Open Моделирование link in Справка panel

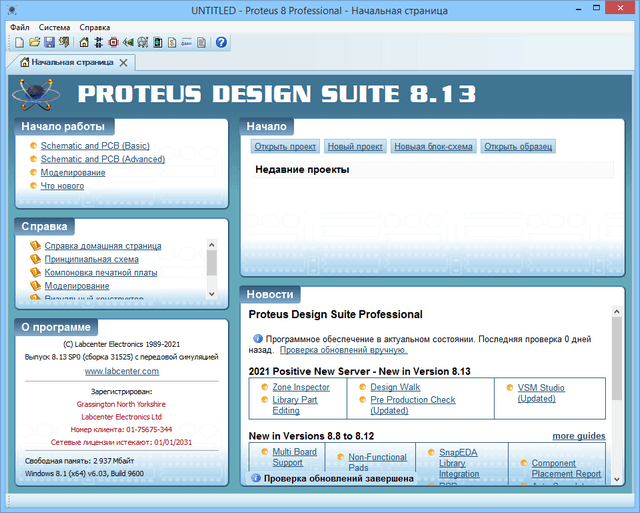[77, 286]
